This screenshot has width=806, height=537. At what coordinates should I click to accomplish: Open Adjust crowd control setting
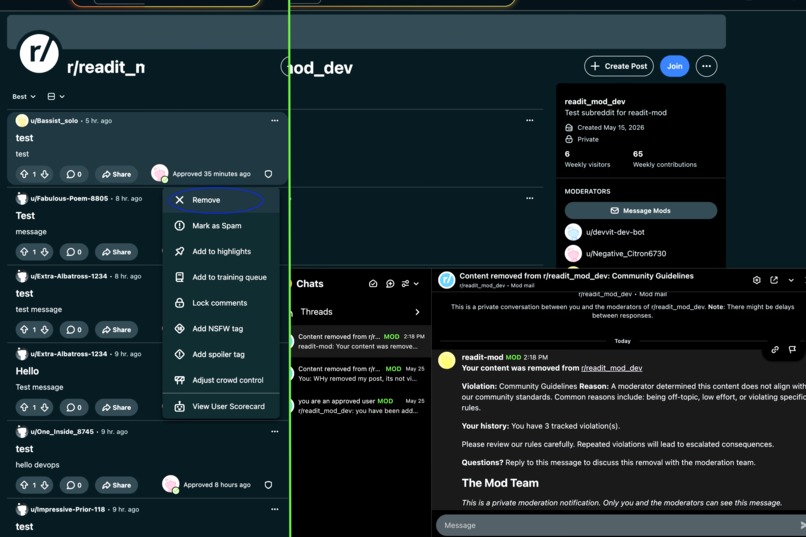221,380
